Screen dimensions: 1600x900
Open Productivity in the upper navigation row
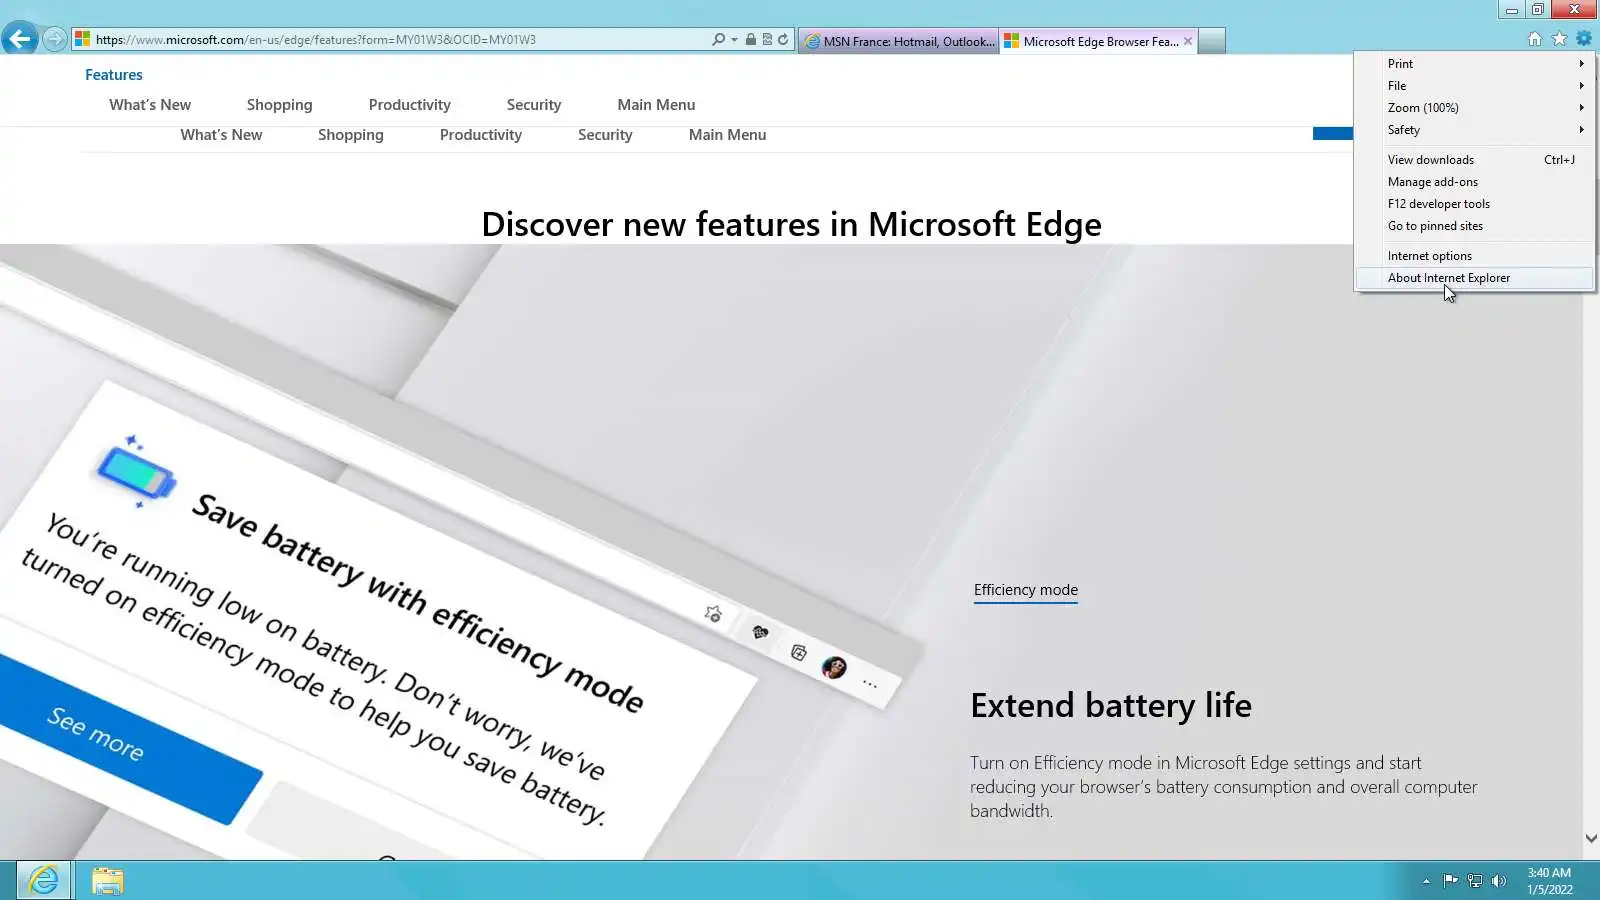point(409,105)
